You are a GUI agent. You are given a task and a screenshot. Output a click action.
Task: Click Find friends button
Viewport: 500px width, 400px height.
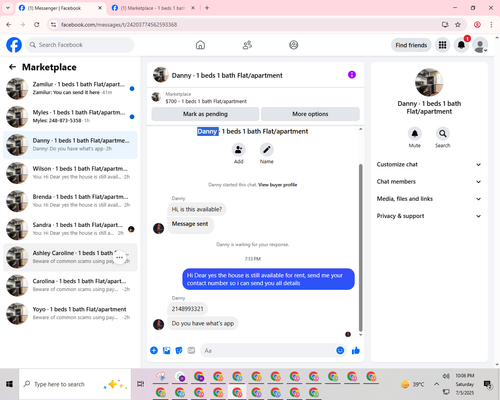(x=411, y=45)
